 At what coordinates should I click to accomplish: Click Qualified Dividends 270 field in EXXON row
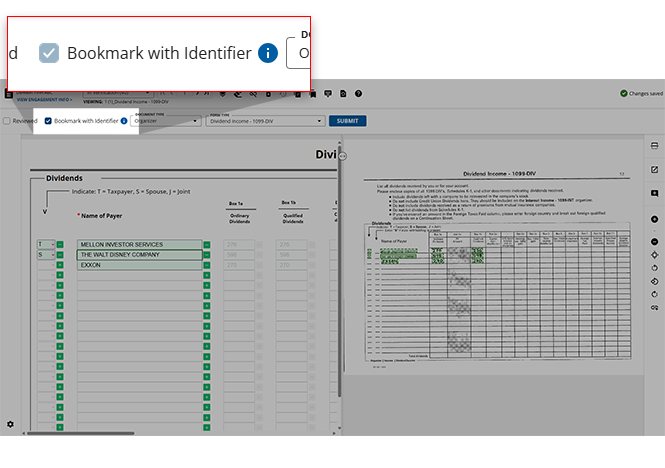[x=292, y=265]
